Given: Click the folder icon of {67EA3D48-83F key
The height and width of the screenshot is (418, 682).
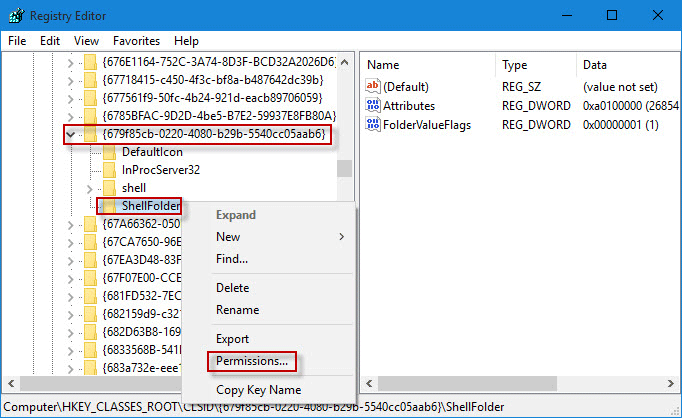Looking at the screenshot, I should 90,260.
